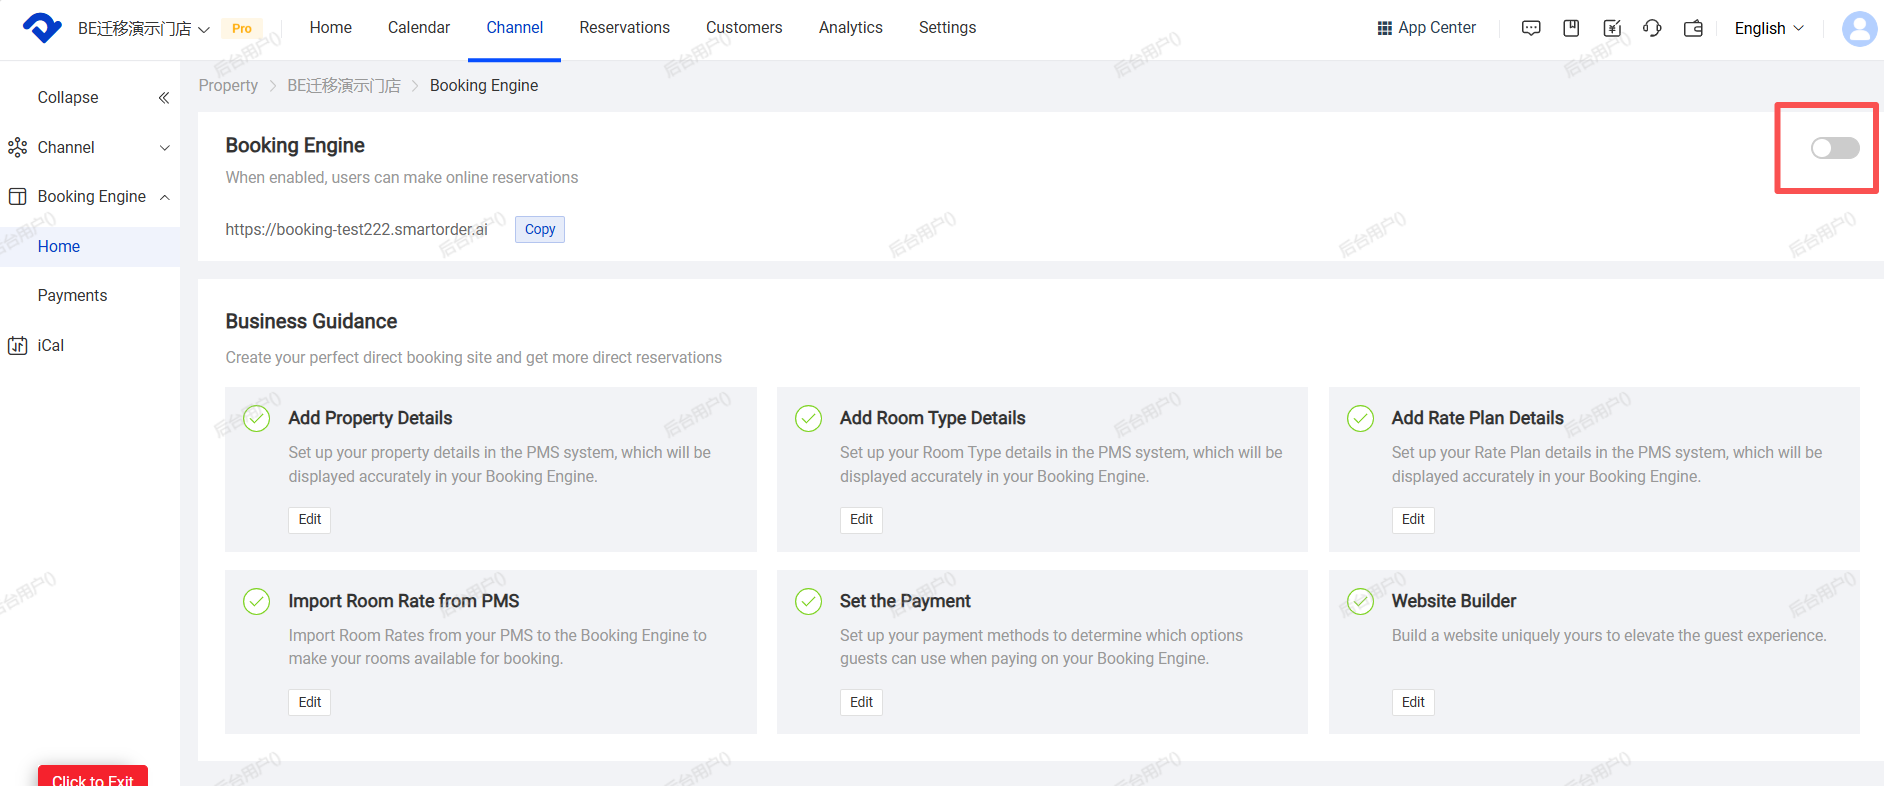Click the user avatar profile icon
The height and width of the screenshot is (786, 1884).
1859,28
